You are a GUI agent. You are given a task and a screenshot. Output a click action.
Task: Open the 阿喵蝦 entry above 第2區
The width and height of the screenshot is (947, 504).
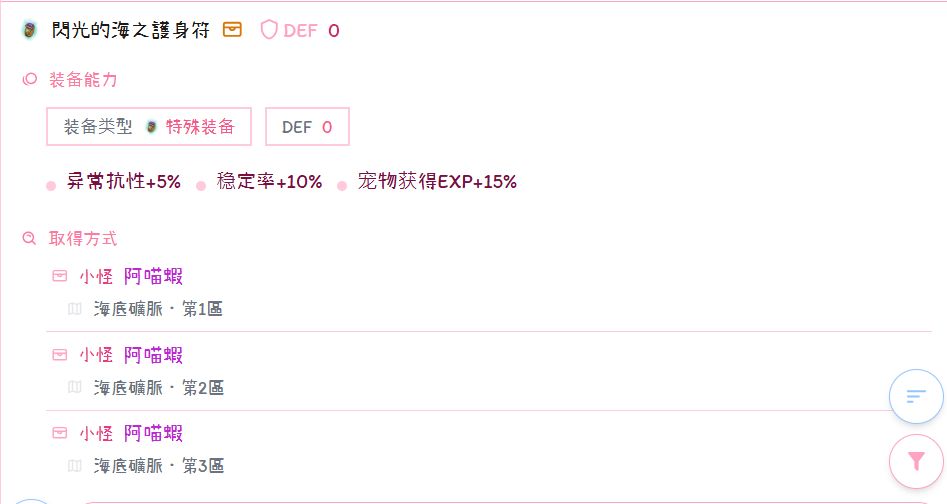tap(153, 355)
